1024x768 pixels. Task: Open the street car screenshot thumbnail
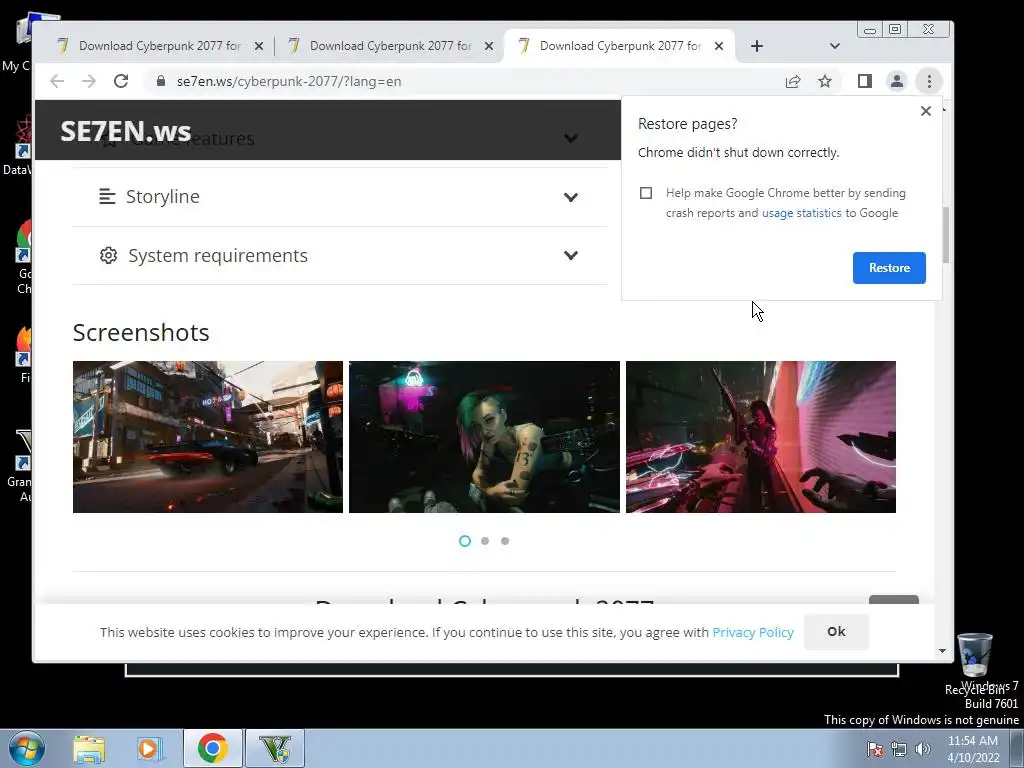pos(208,437)
